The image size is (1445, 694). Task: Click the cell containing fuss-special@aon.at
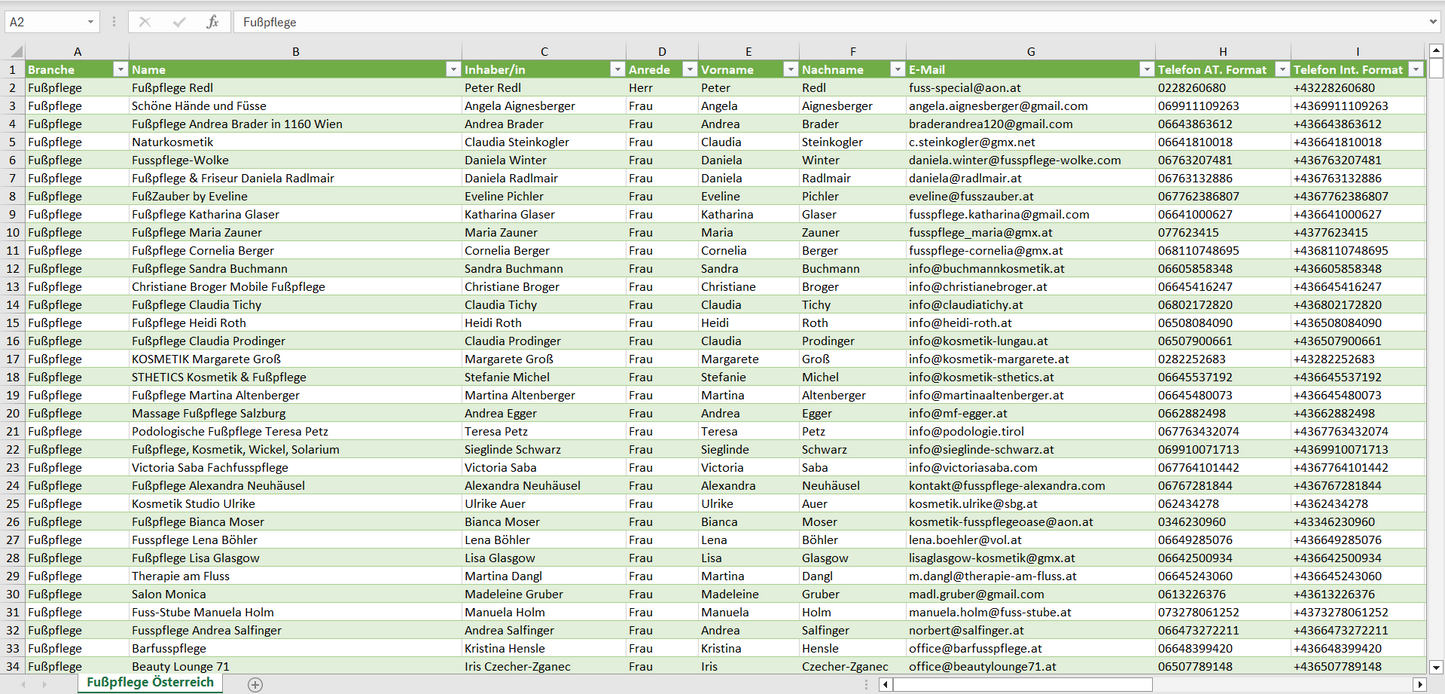(964, 88)
